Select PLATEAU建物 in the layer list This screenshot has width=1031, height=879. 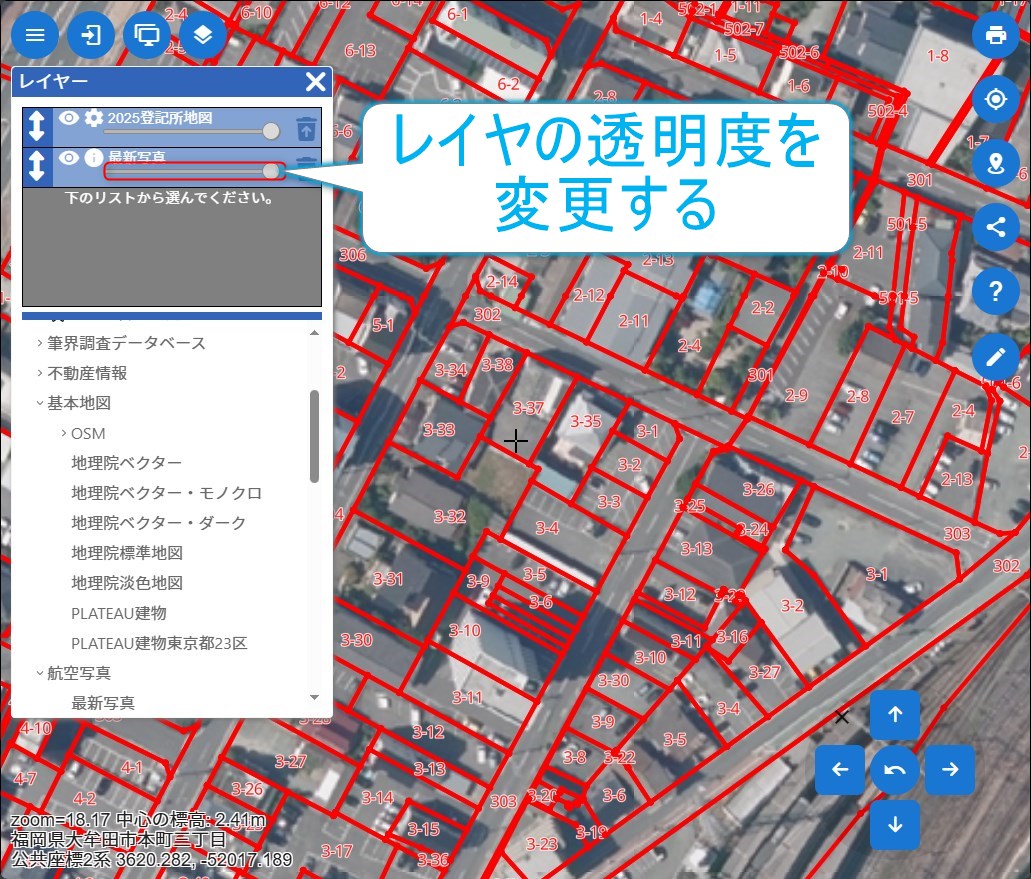pos(119,613)
